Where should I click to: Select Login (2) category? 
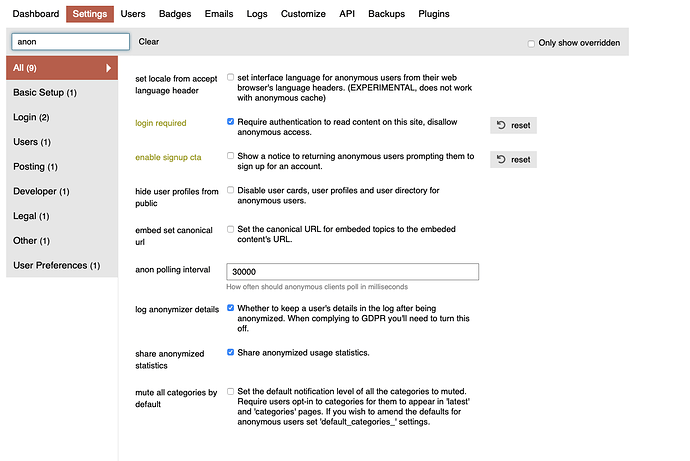pyautogui.click(x=62, y=117)
